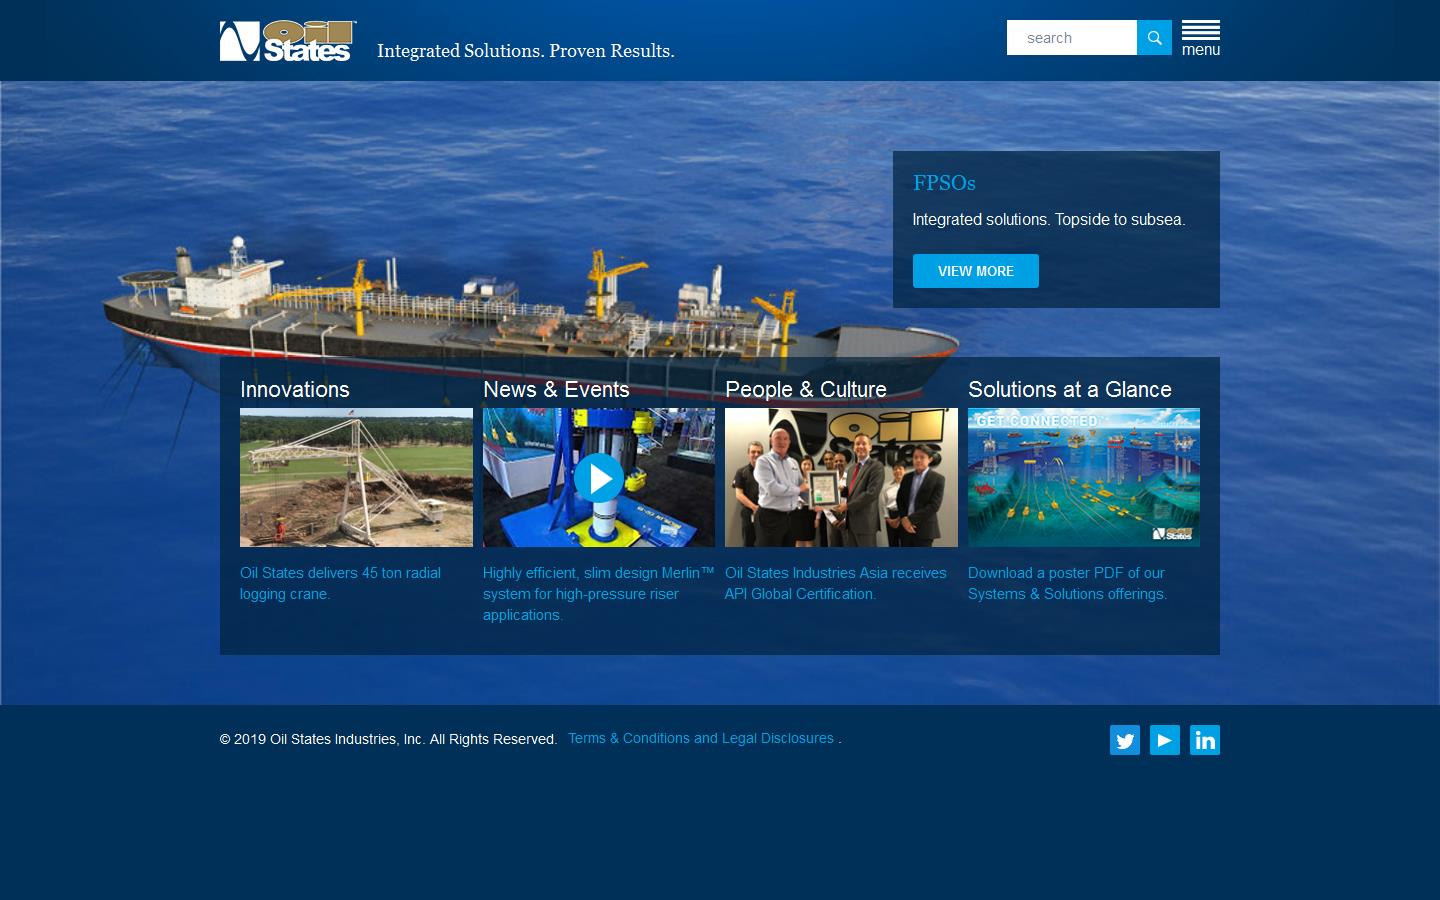Click the copyright 2019 Oil States text
The image size is (1440, 900).
(388, 739)
